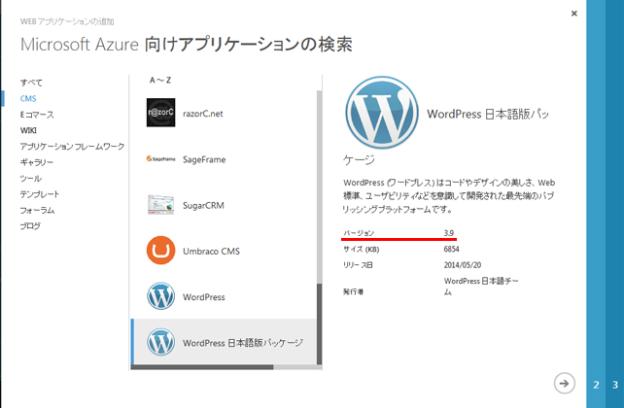Viewport: 624px width, 408px height.
Task: Click the 発行者 label
Action: click(x=353, y=292)
